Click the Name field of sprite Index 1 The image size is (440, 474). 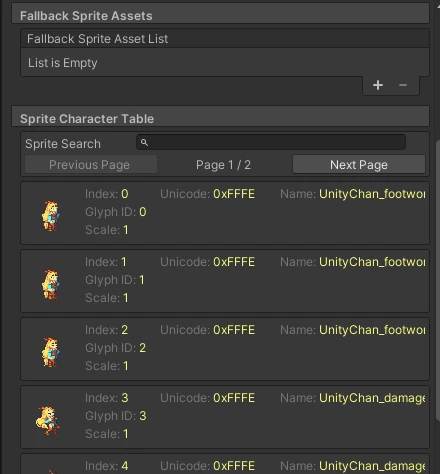372,262
